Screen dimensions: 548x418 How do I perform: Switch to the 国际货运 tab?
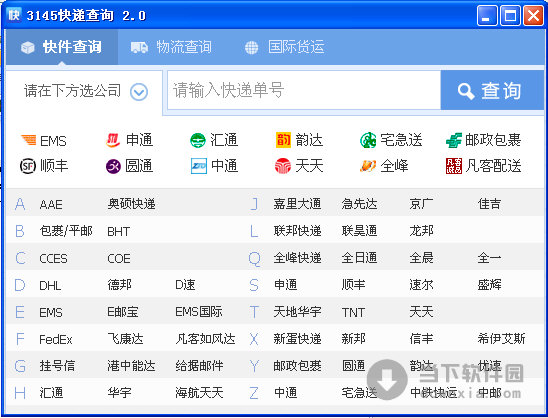284,47
